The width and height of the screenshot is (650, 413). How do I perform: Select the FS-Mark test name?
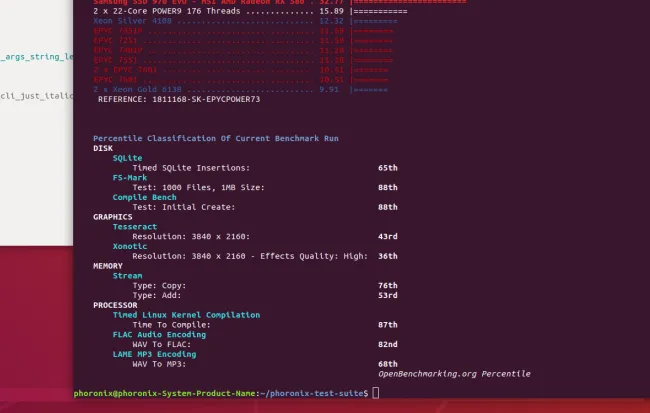(x=130, y=178)
